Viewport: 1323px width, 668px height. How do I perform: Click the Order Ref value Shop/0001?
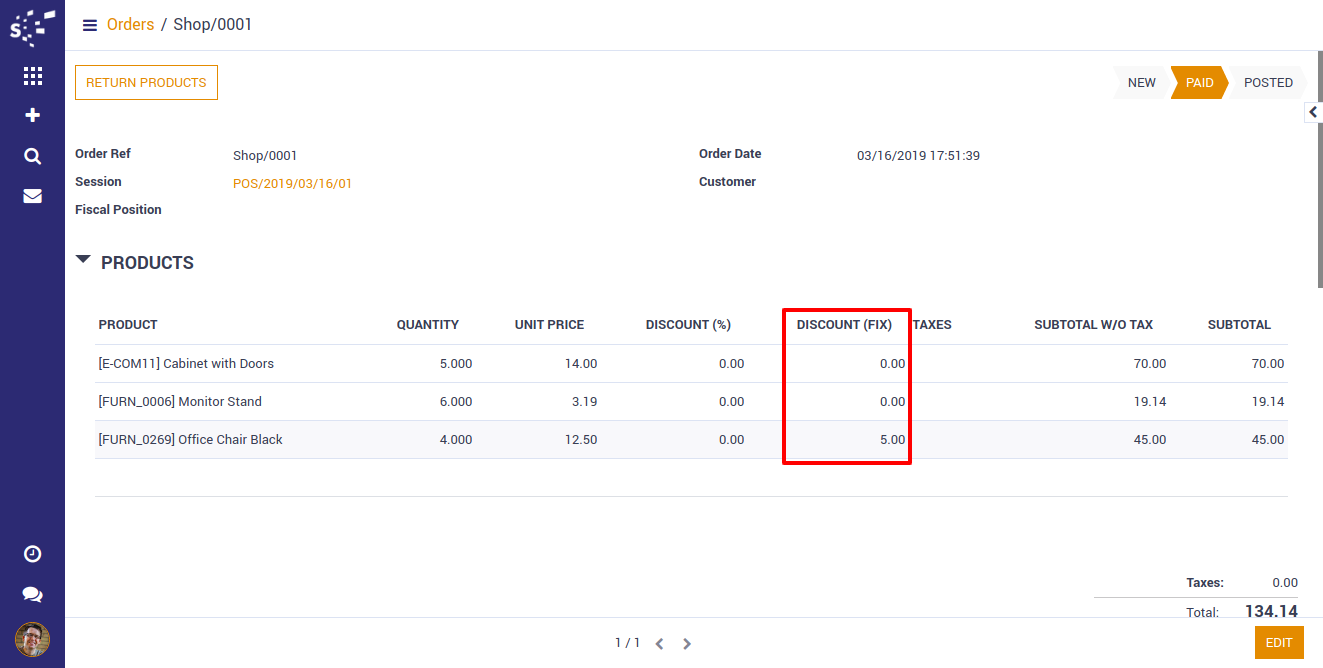[x=265, y=156]
